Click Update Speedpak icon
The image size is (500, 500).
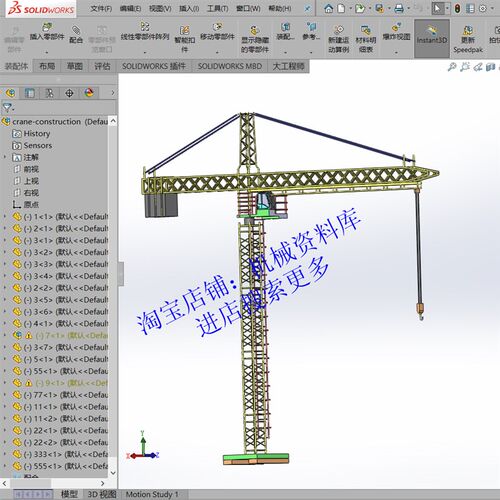tap(468, 30)
